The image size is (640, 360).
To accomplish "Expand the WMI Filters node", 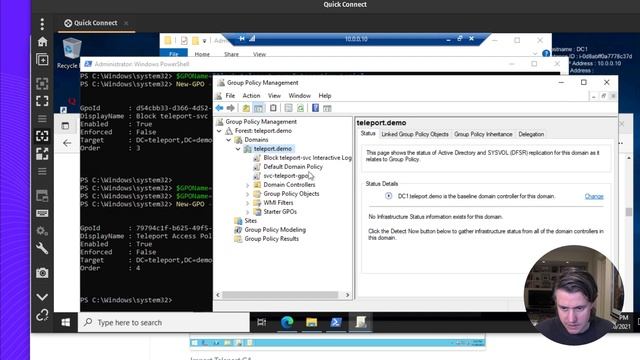I will pos(247,203).
